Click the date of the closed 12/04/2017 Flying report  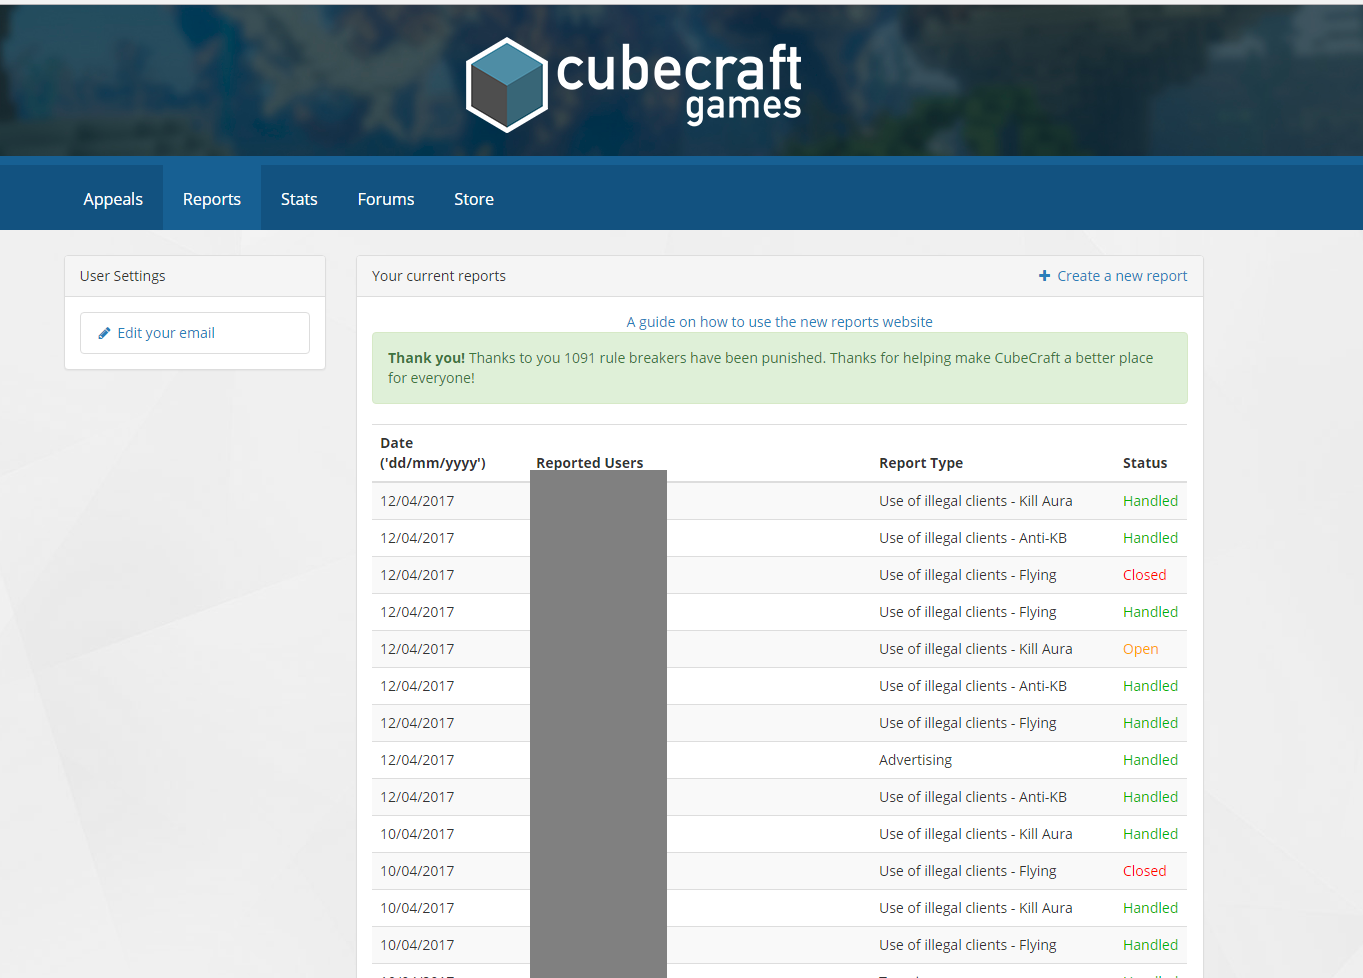coord(417,575)
